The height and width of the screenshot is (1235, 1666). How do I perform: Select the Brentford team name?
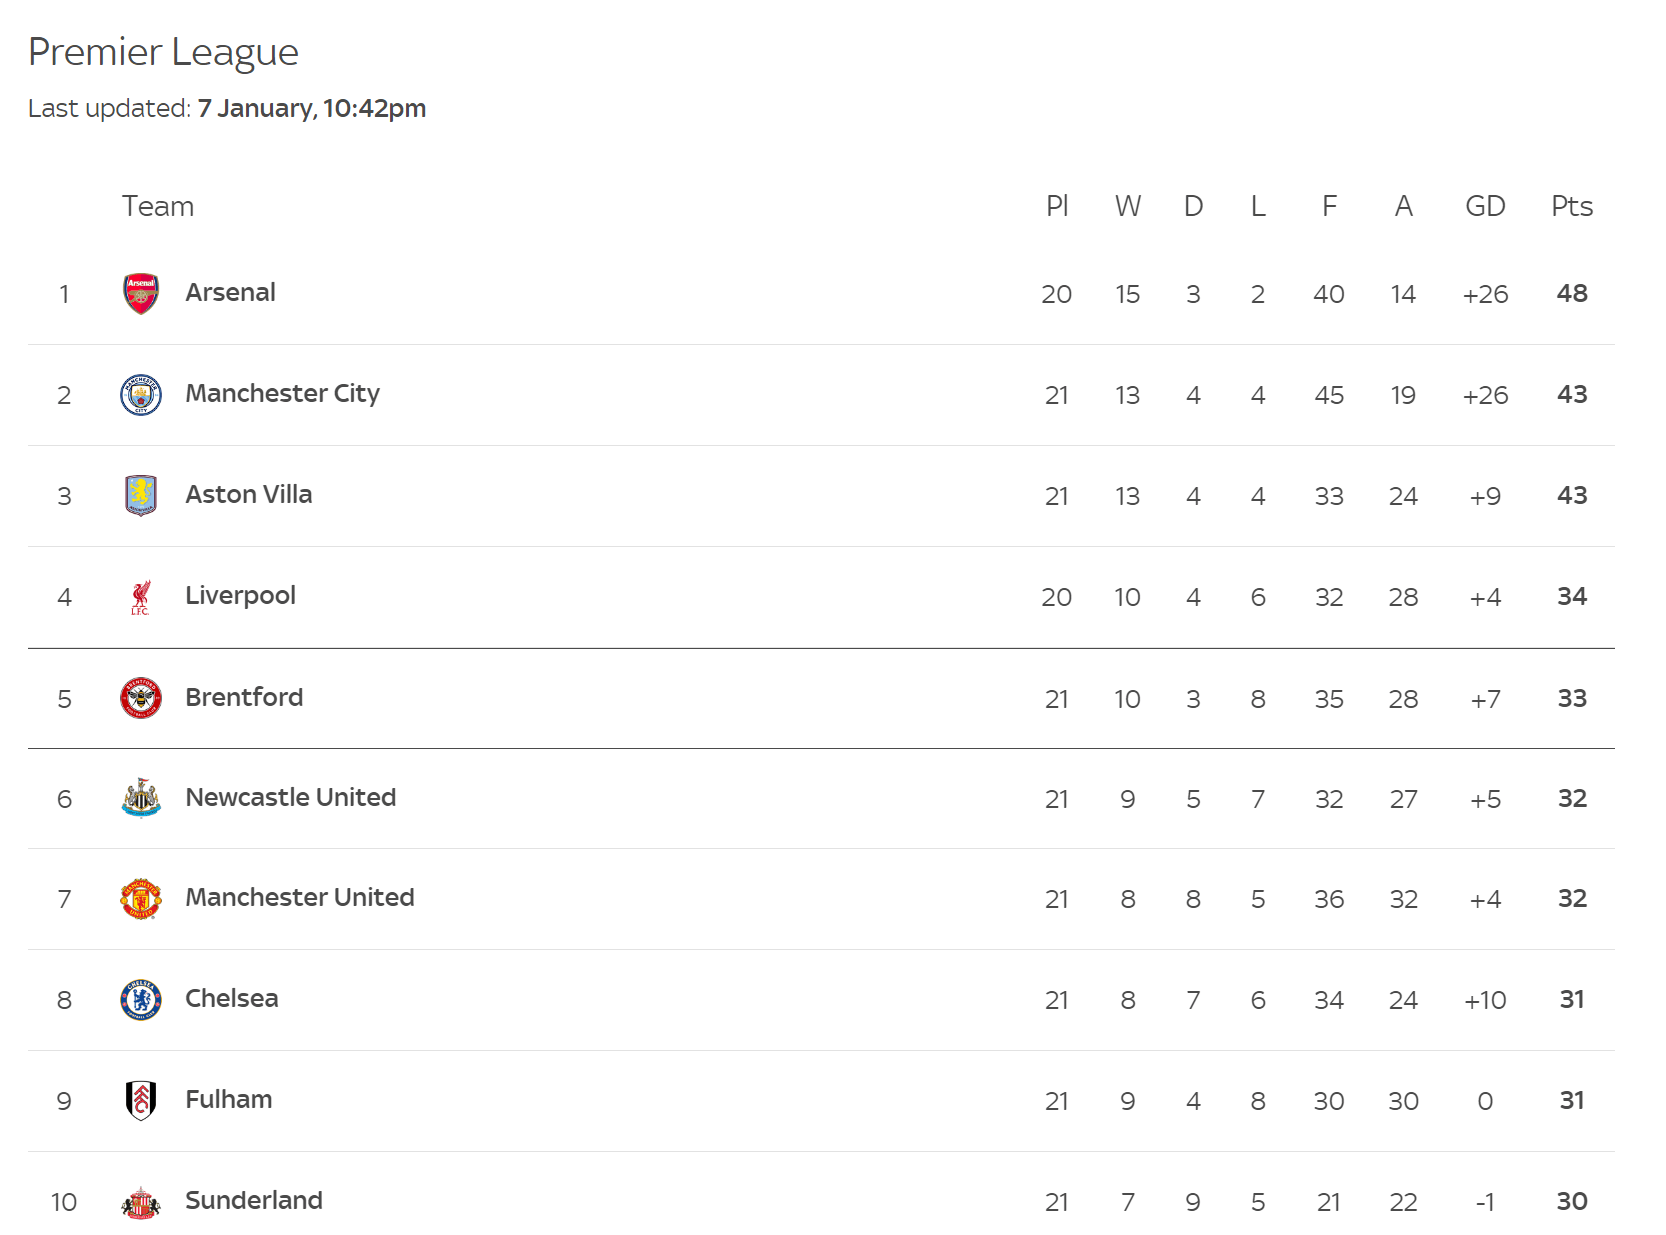(x=244, y=697)
